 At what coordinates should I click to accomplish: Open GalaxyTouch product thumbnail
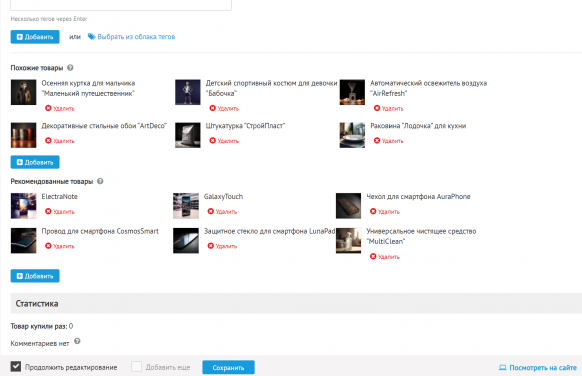pyautogui.click(x=186, y=206)
